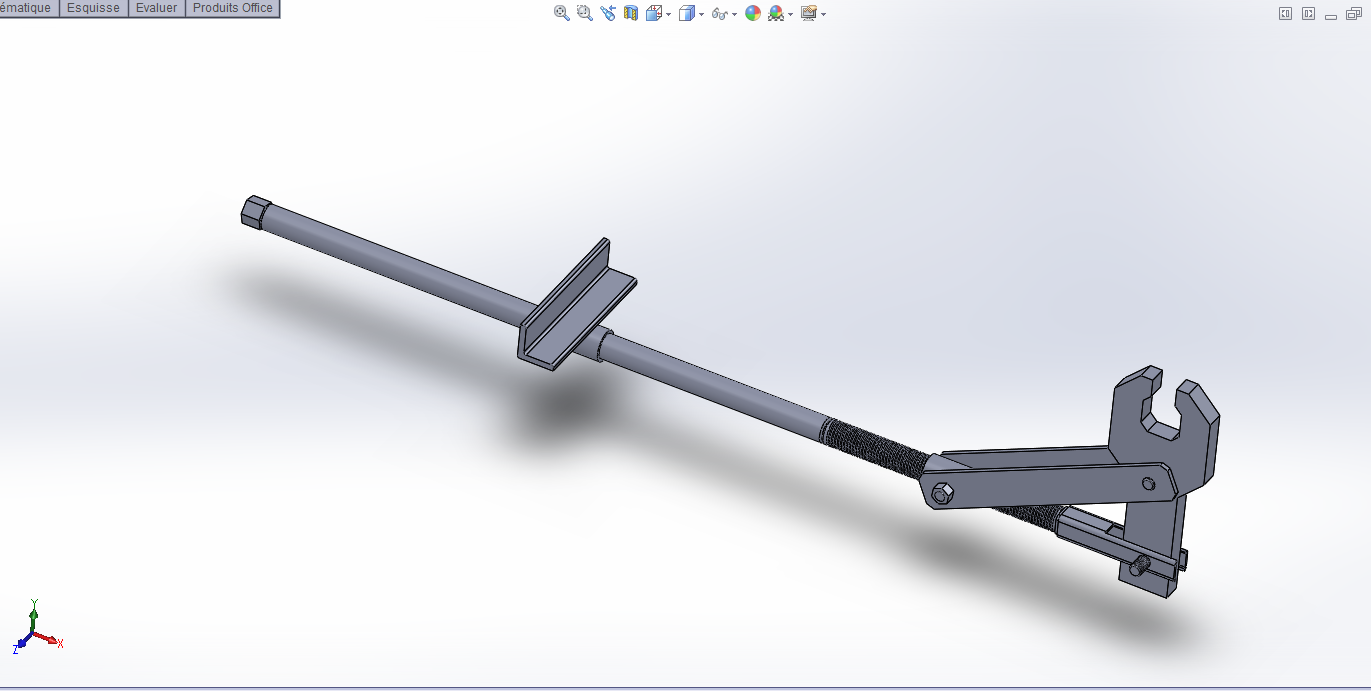Expand the Apply Scene dropdown arrow
Viewport: 1371px width, 691px height.
click(790, 14)
